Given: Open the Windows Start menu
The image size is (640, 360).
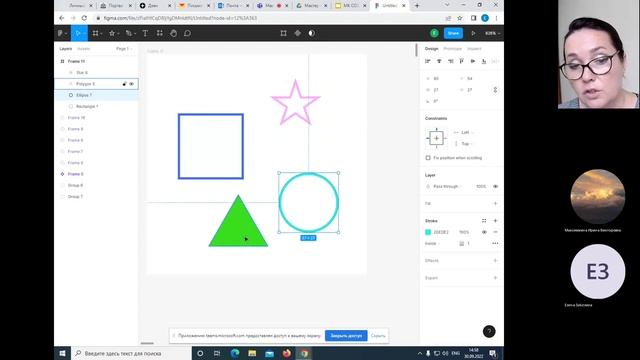Looking at the screenshot, I should 62,353.
